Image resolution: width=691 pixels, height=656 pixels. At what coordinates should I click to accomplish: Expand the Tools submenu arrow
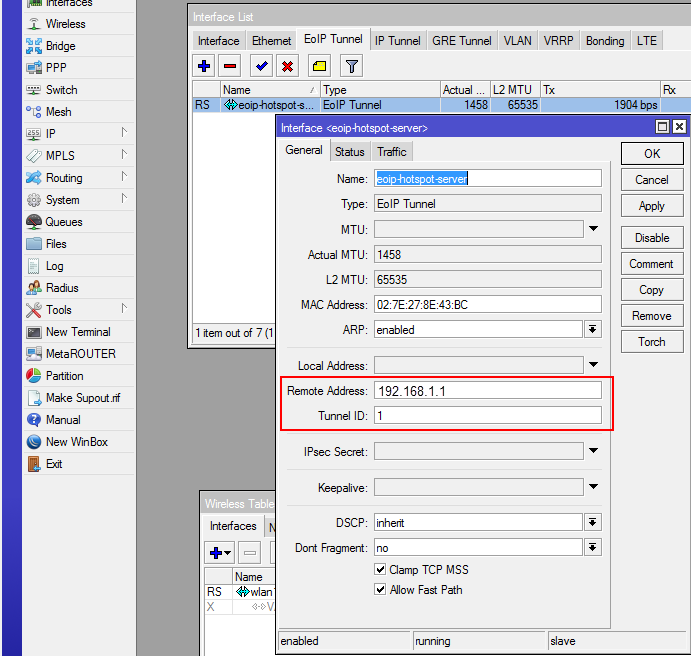pos(124,308)
